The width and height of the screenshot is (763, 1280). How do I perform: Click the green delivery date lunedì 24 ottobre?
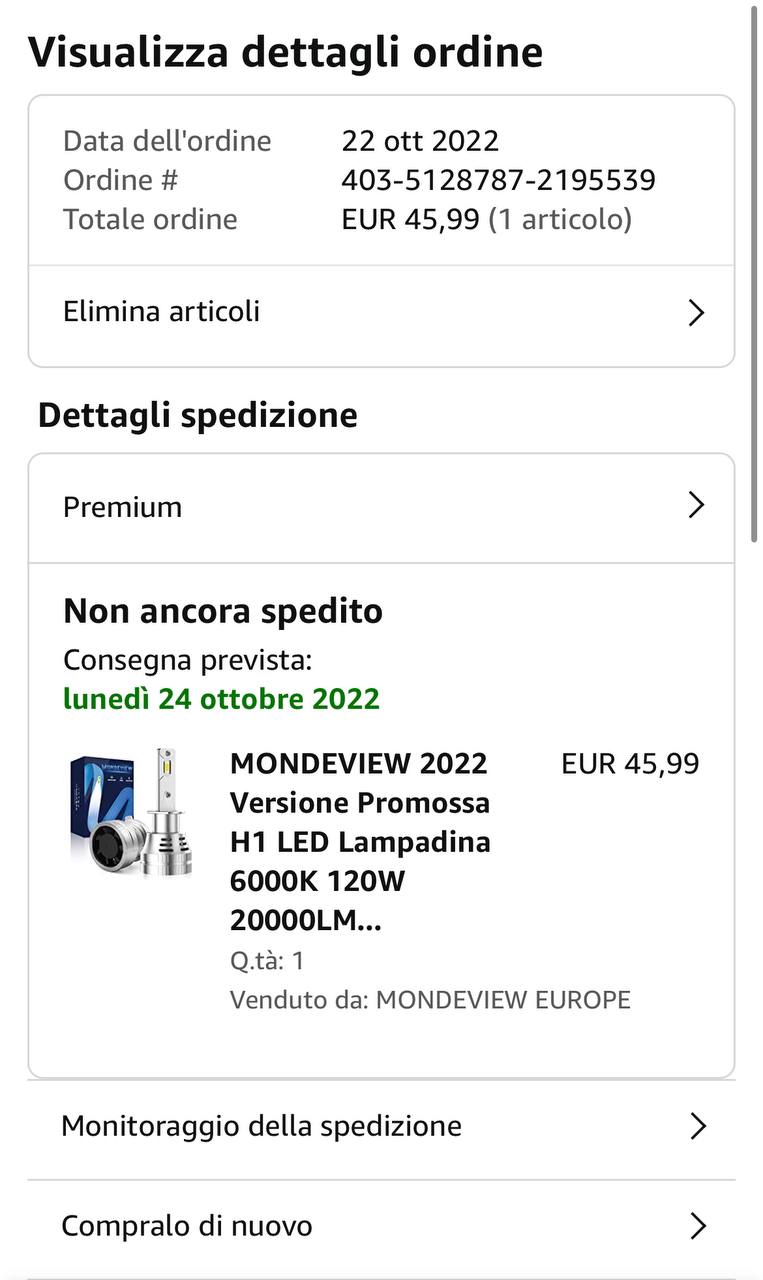221,698
